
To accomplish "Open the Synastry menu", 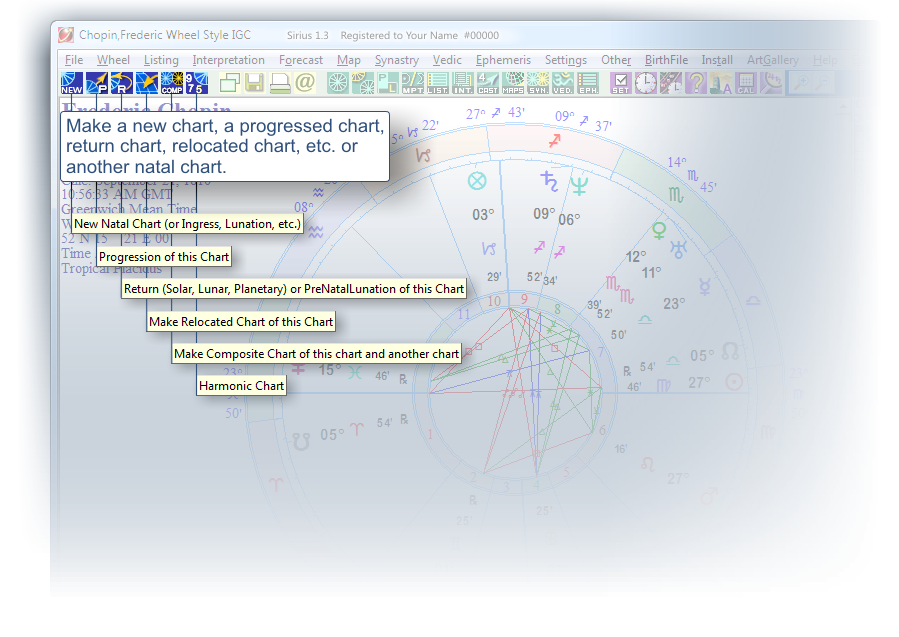I will pos(396,60).
